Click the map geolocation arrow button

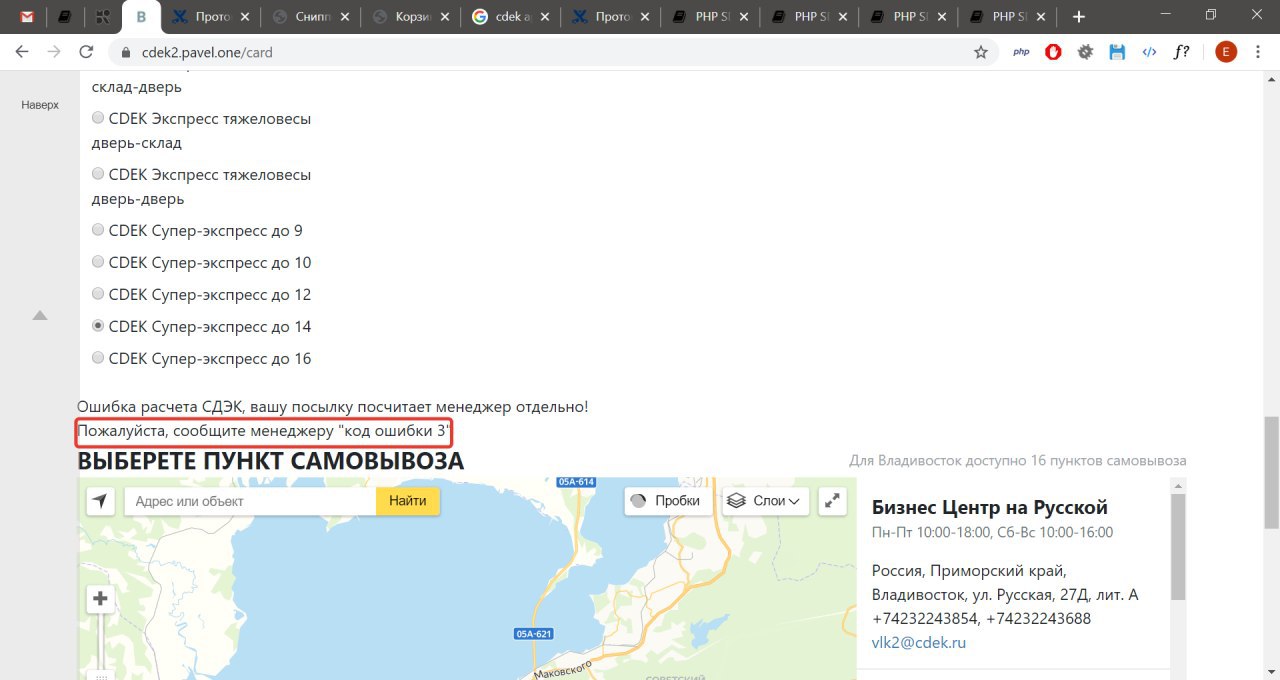click(100, 501)
